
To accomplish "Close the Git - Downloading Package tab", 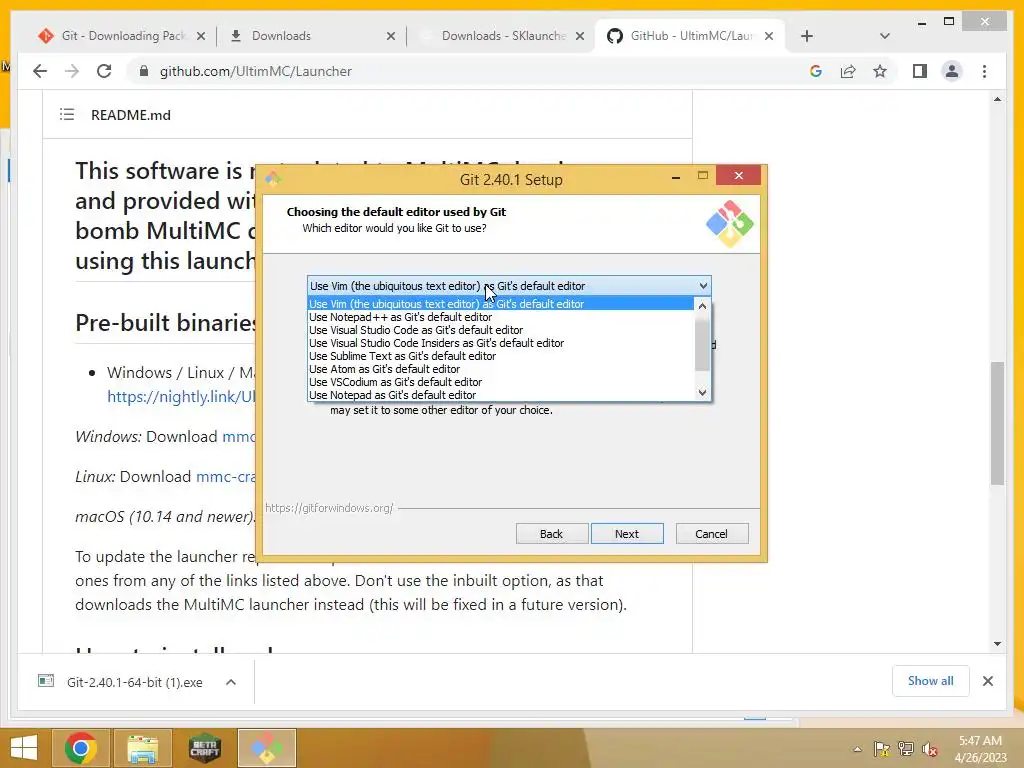I will point(201,36).
